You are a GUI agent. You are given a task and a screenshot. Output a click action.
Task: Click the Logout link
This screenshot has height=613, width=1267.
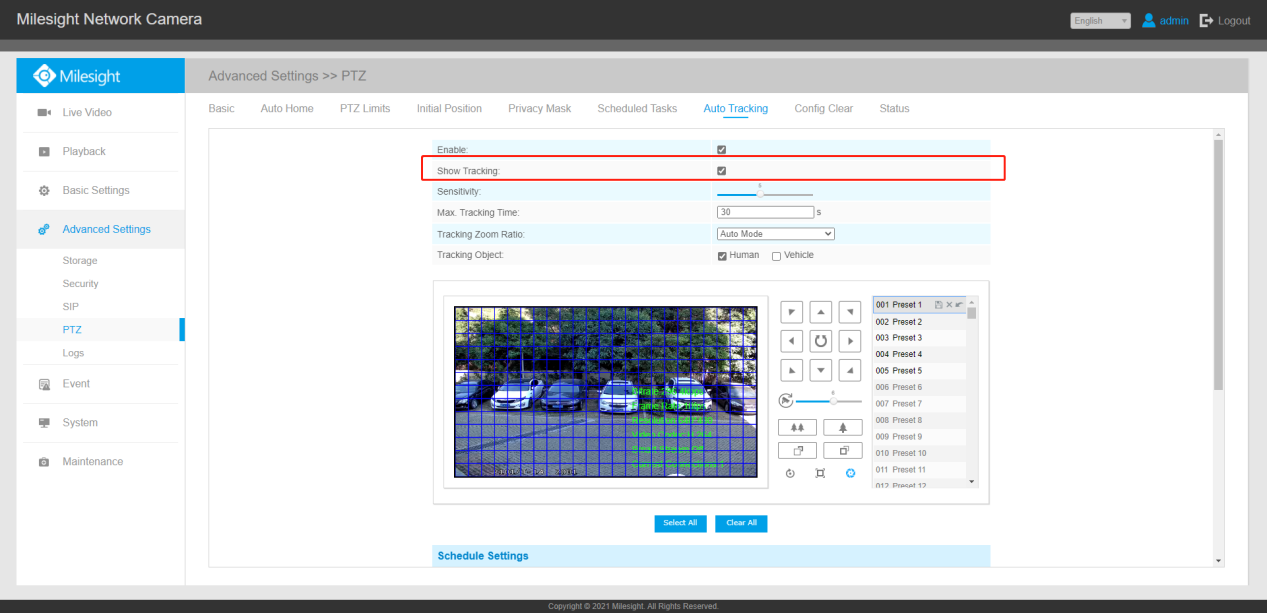[x=1234, y=20]
